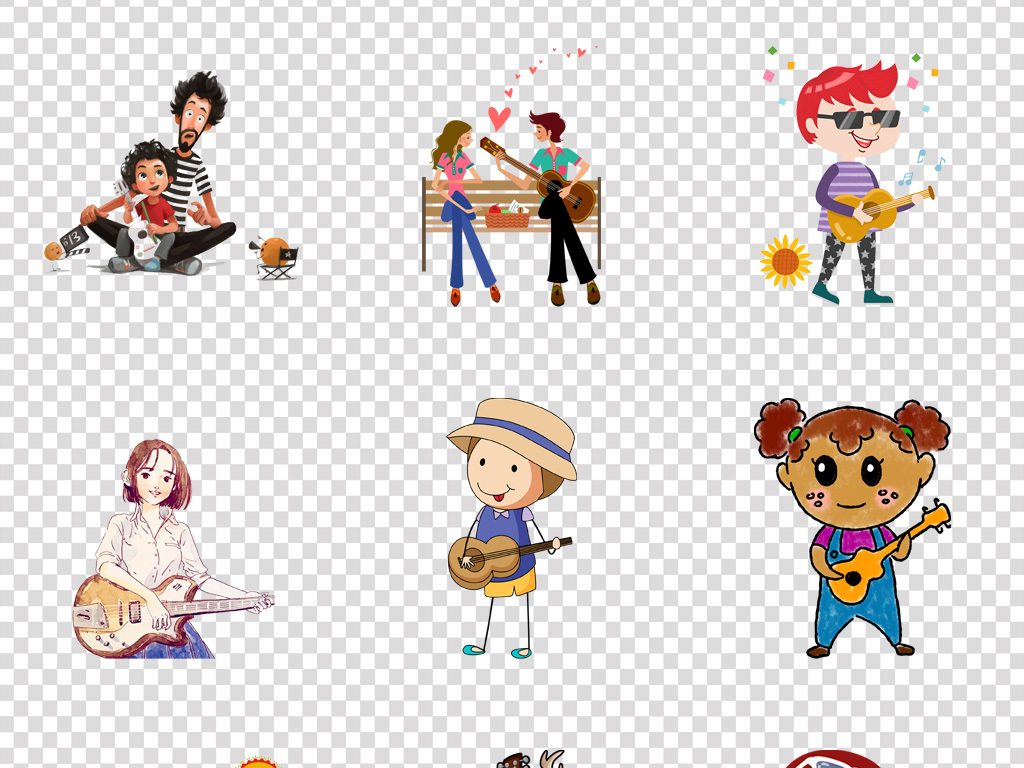The height and width of the screenshot is (768, 1024).
Task: Click the boy's straw hat
Action: 513,433
